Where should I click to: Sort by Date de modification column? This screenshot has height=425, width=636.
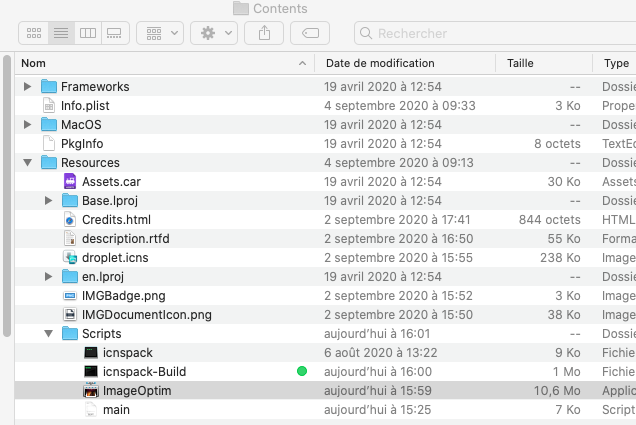(405, 63)
